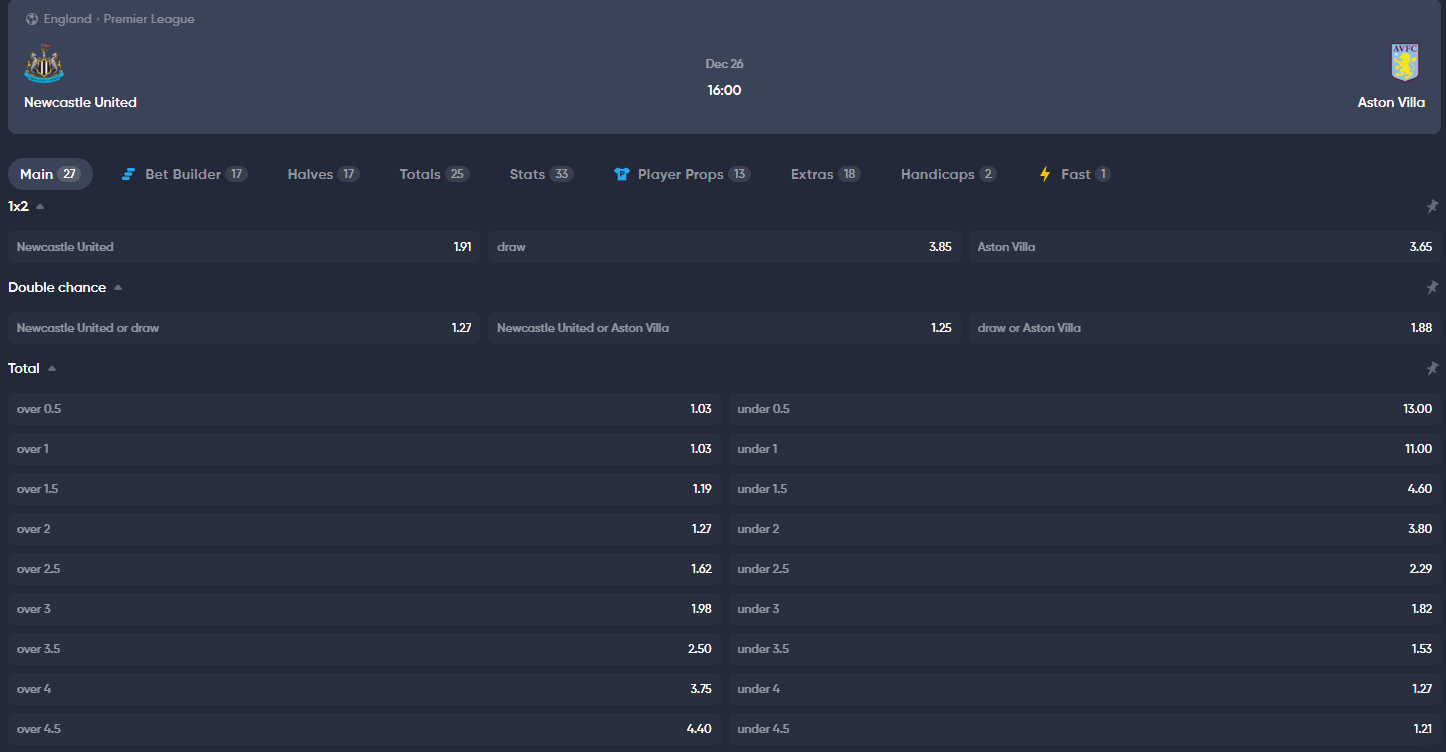Click the Newcastle United club crest
This screenshot has height=752, width=1446.
click(x=44, y=63)
